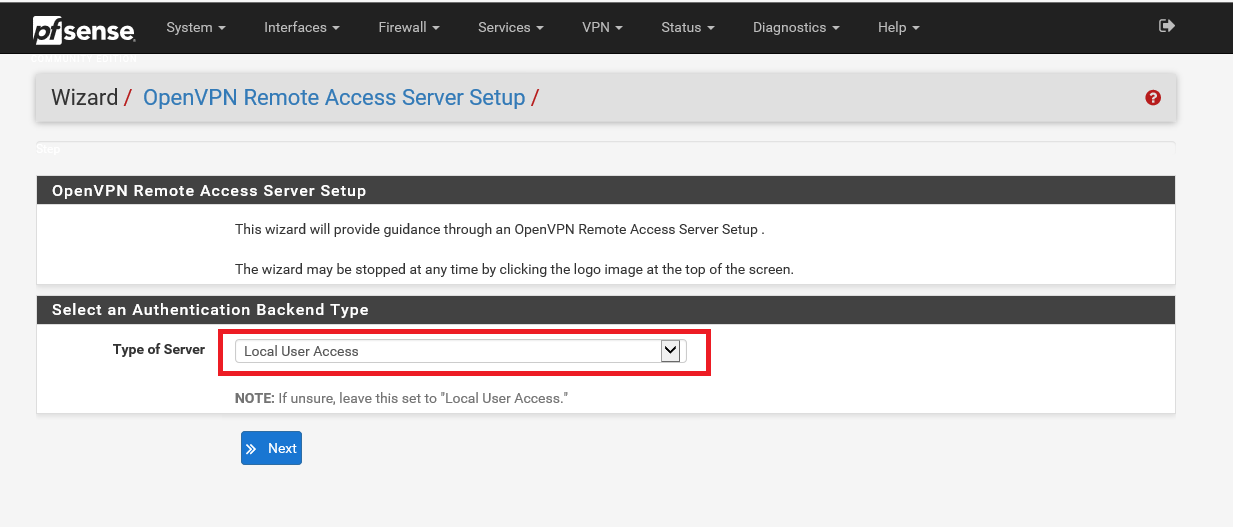1233x527 pixels.
Task: Click the Wizard breadcrumb text
Action: [x=84, y=98]
